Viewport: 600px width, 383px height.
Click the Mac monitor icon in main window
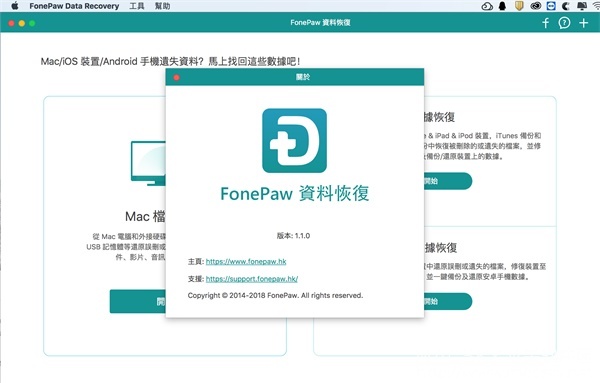pos(148,163)
